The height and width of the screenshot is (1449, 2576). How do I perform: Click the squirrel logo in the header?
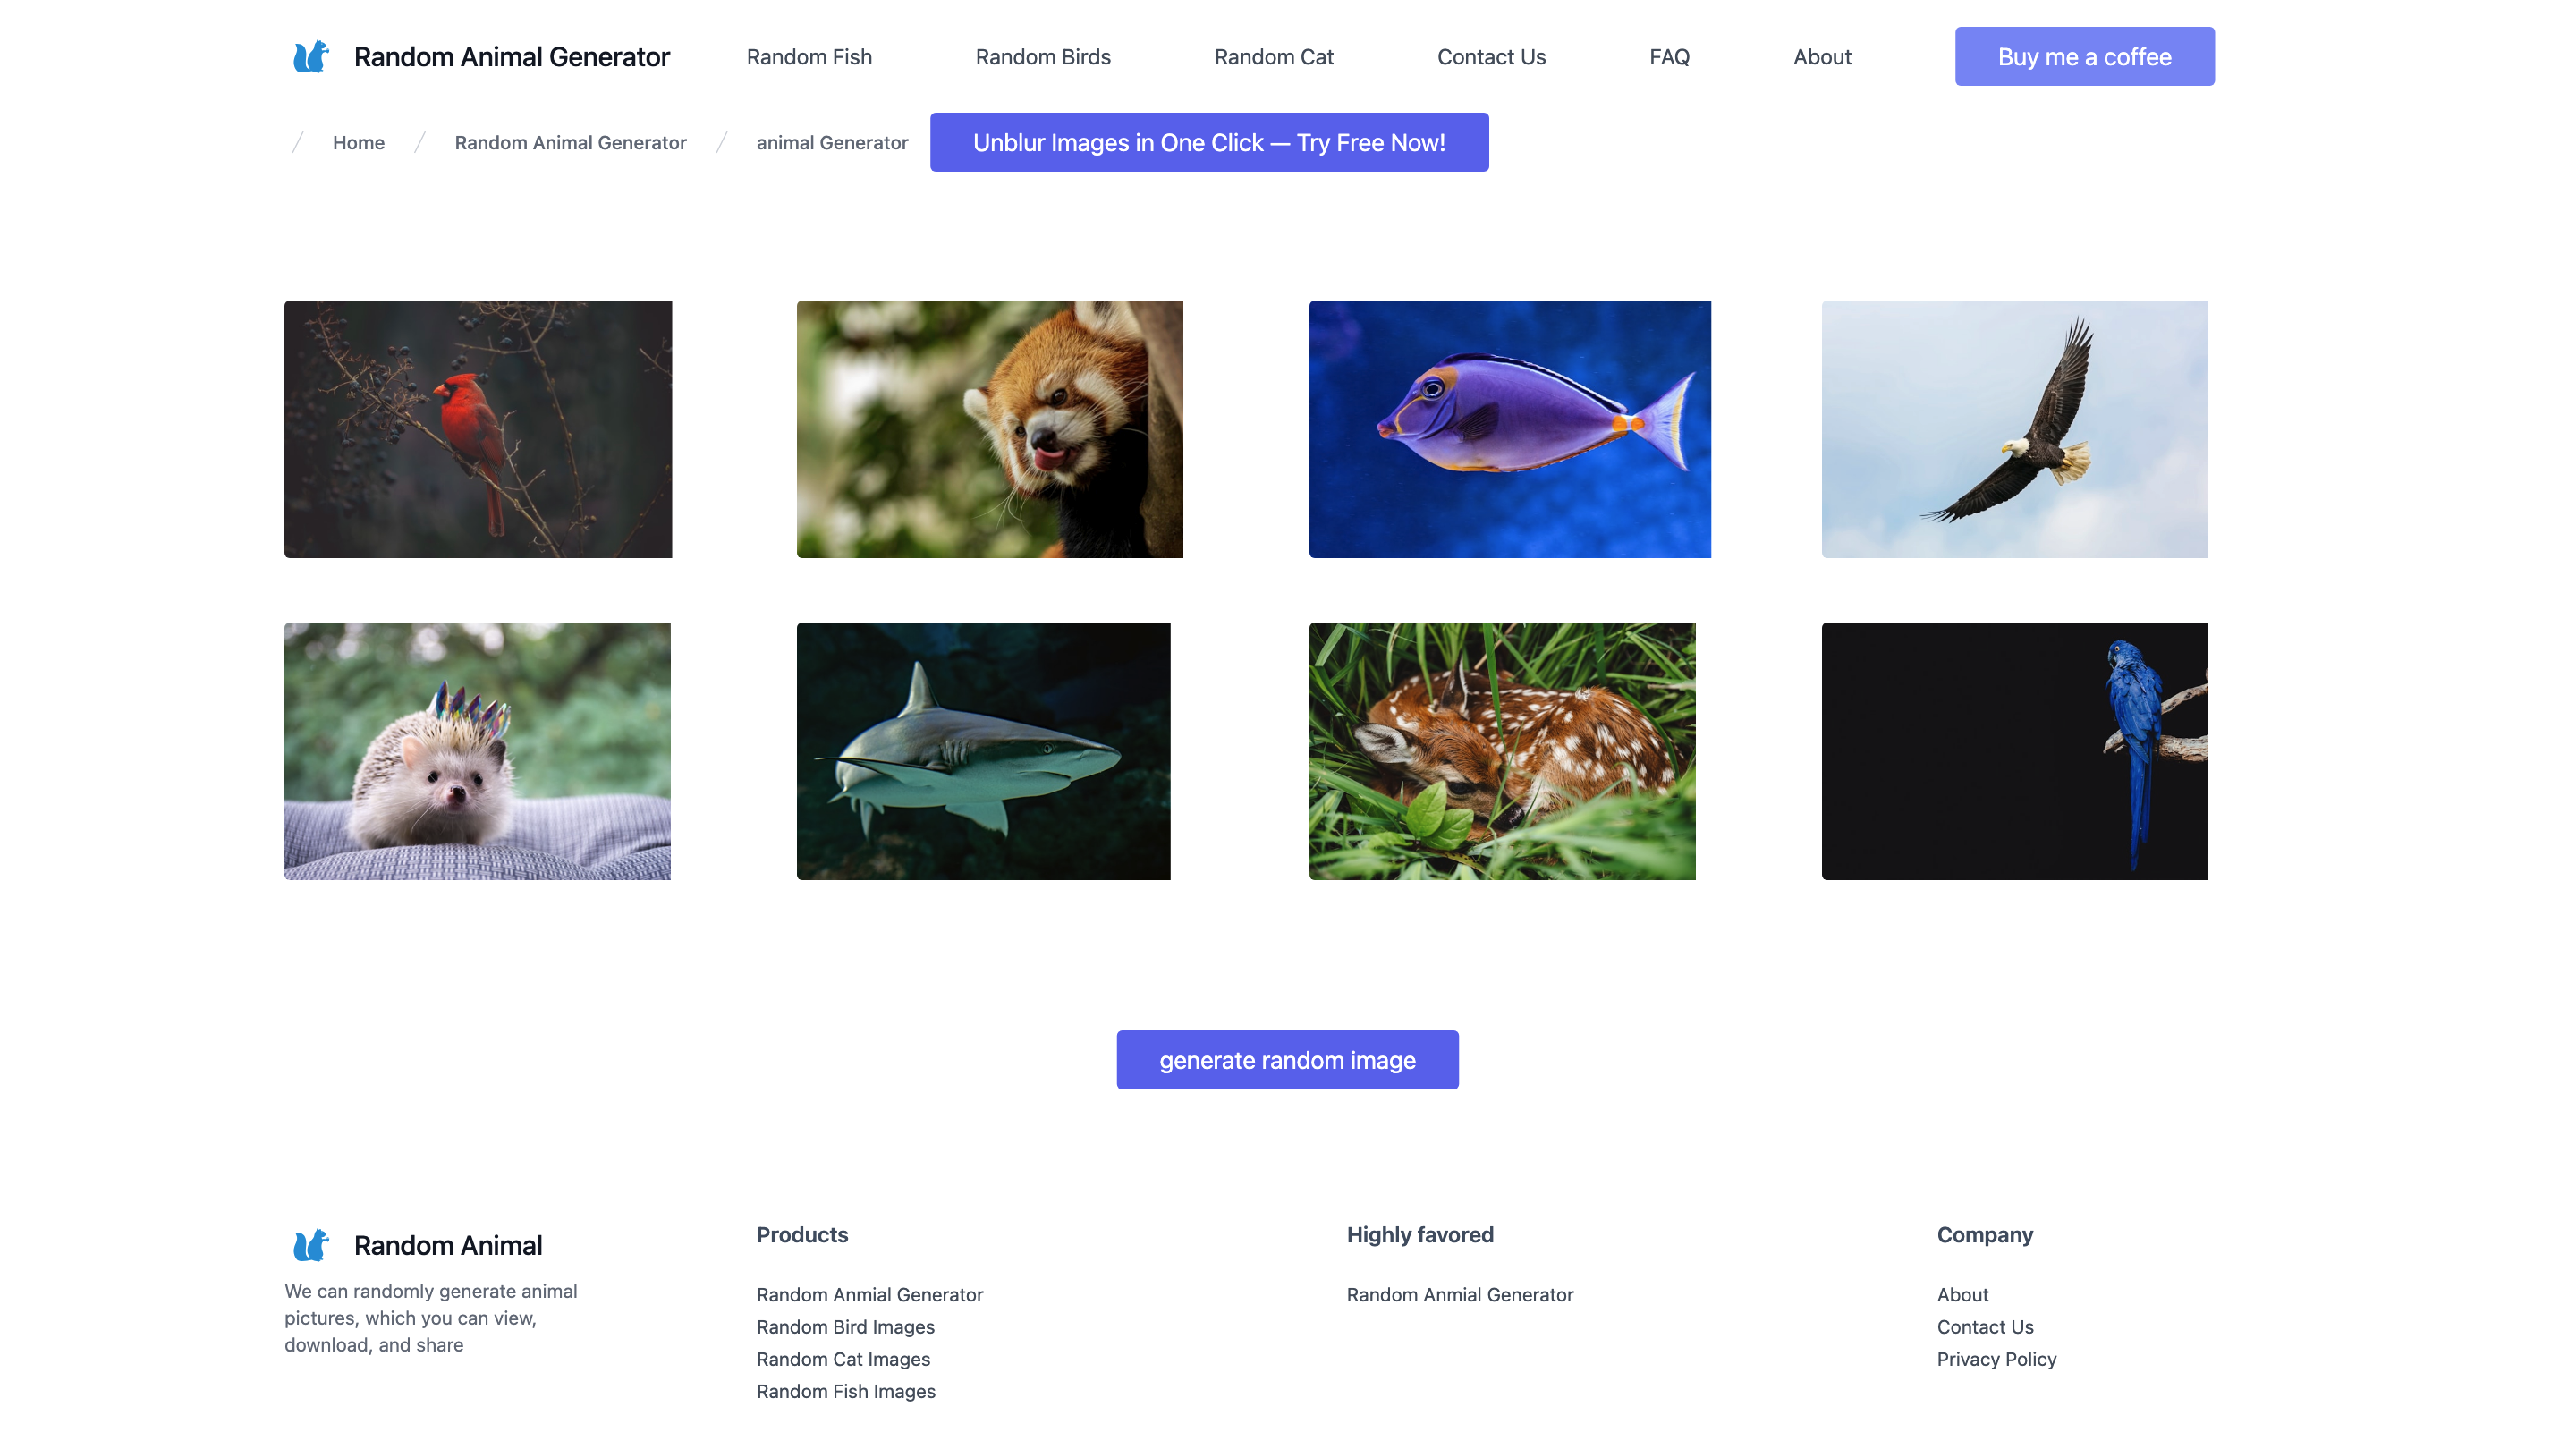pos(309,56)
